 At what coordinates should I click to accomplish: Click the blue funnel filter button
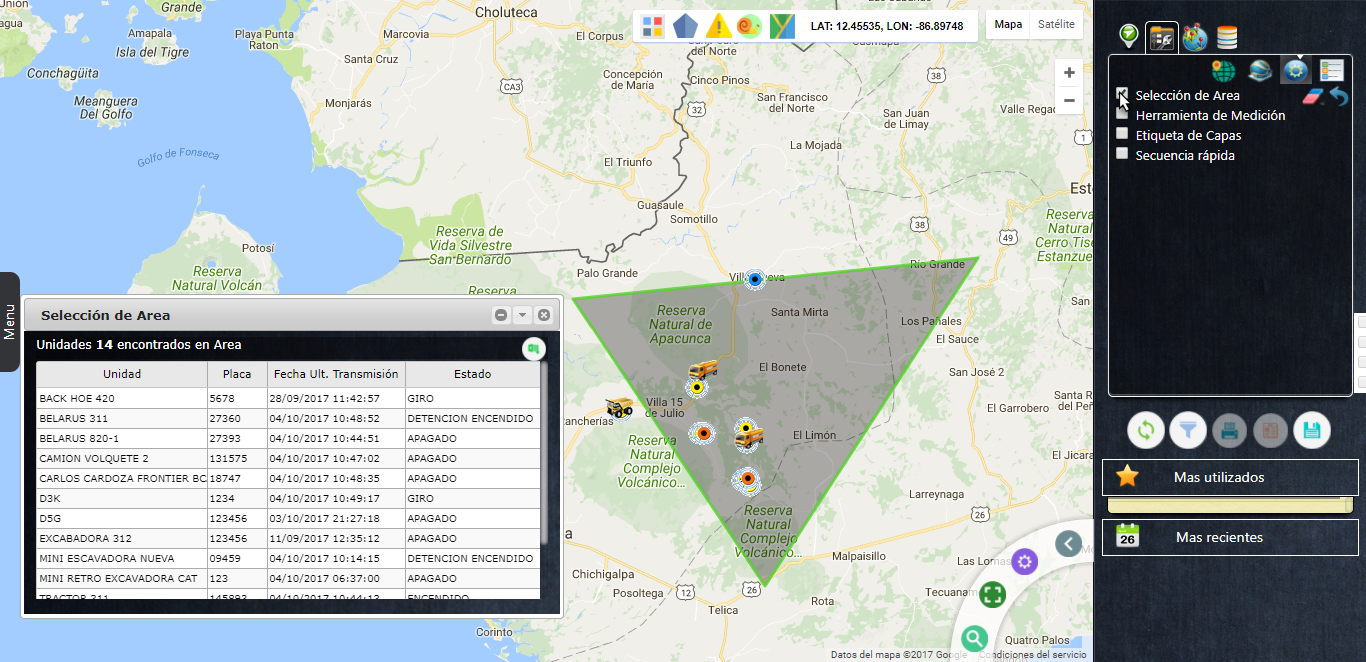(1188, 431)
